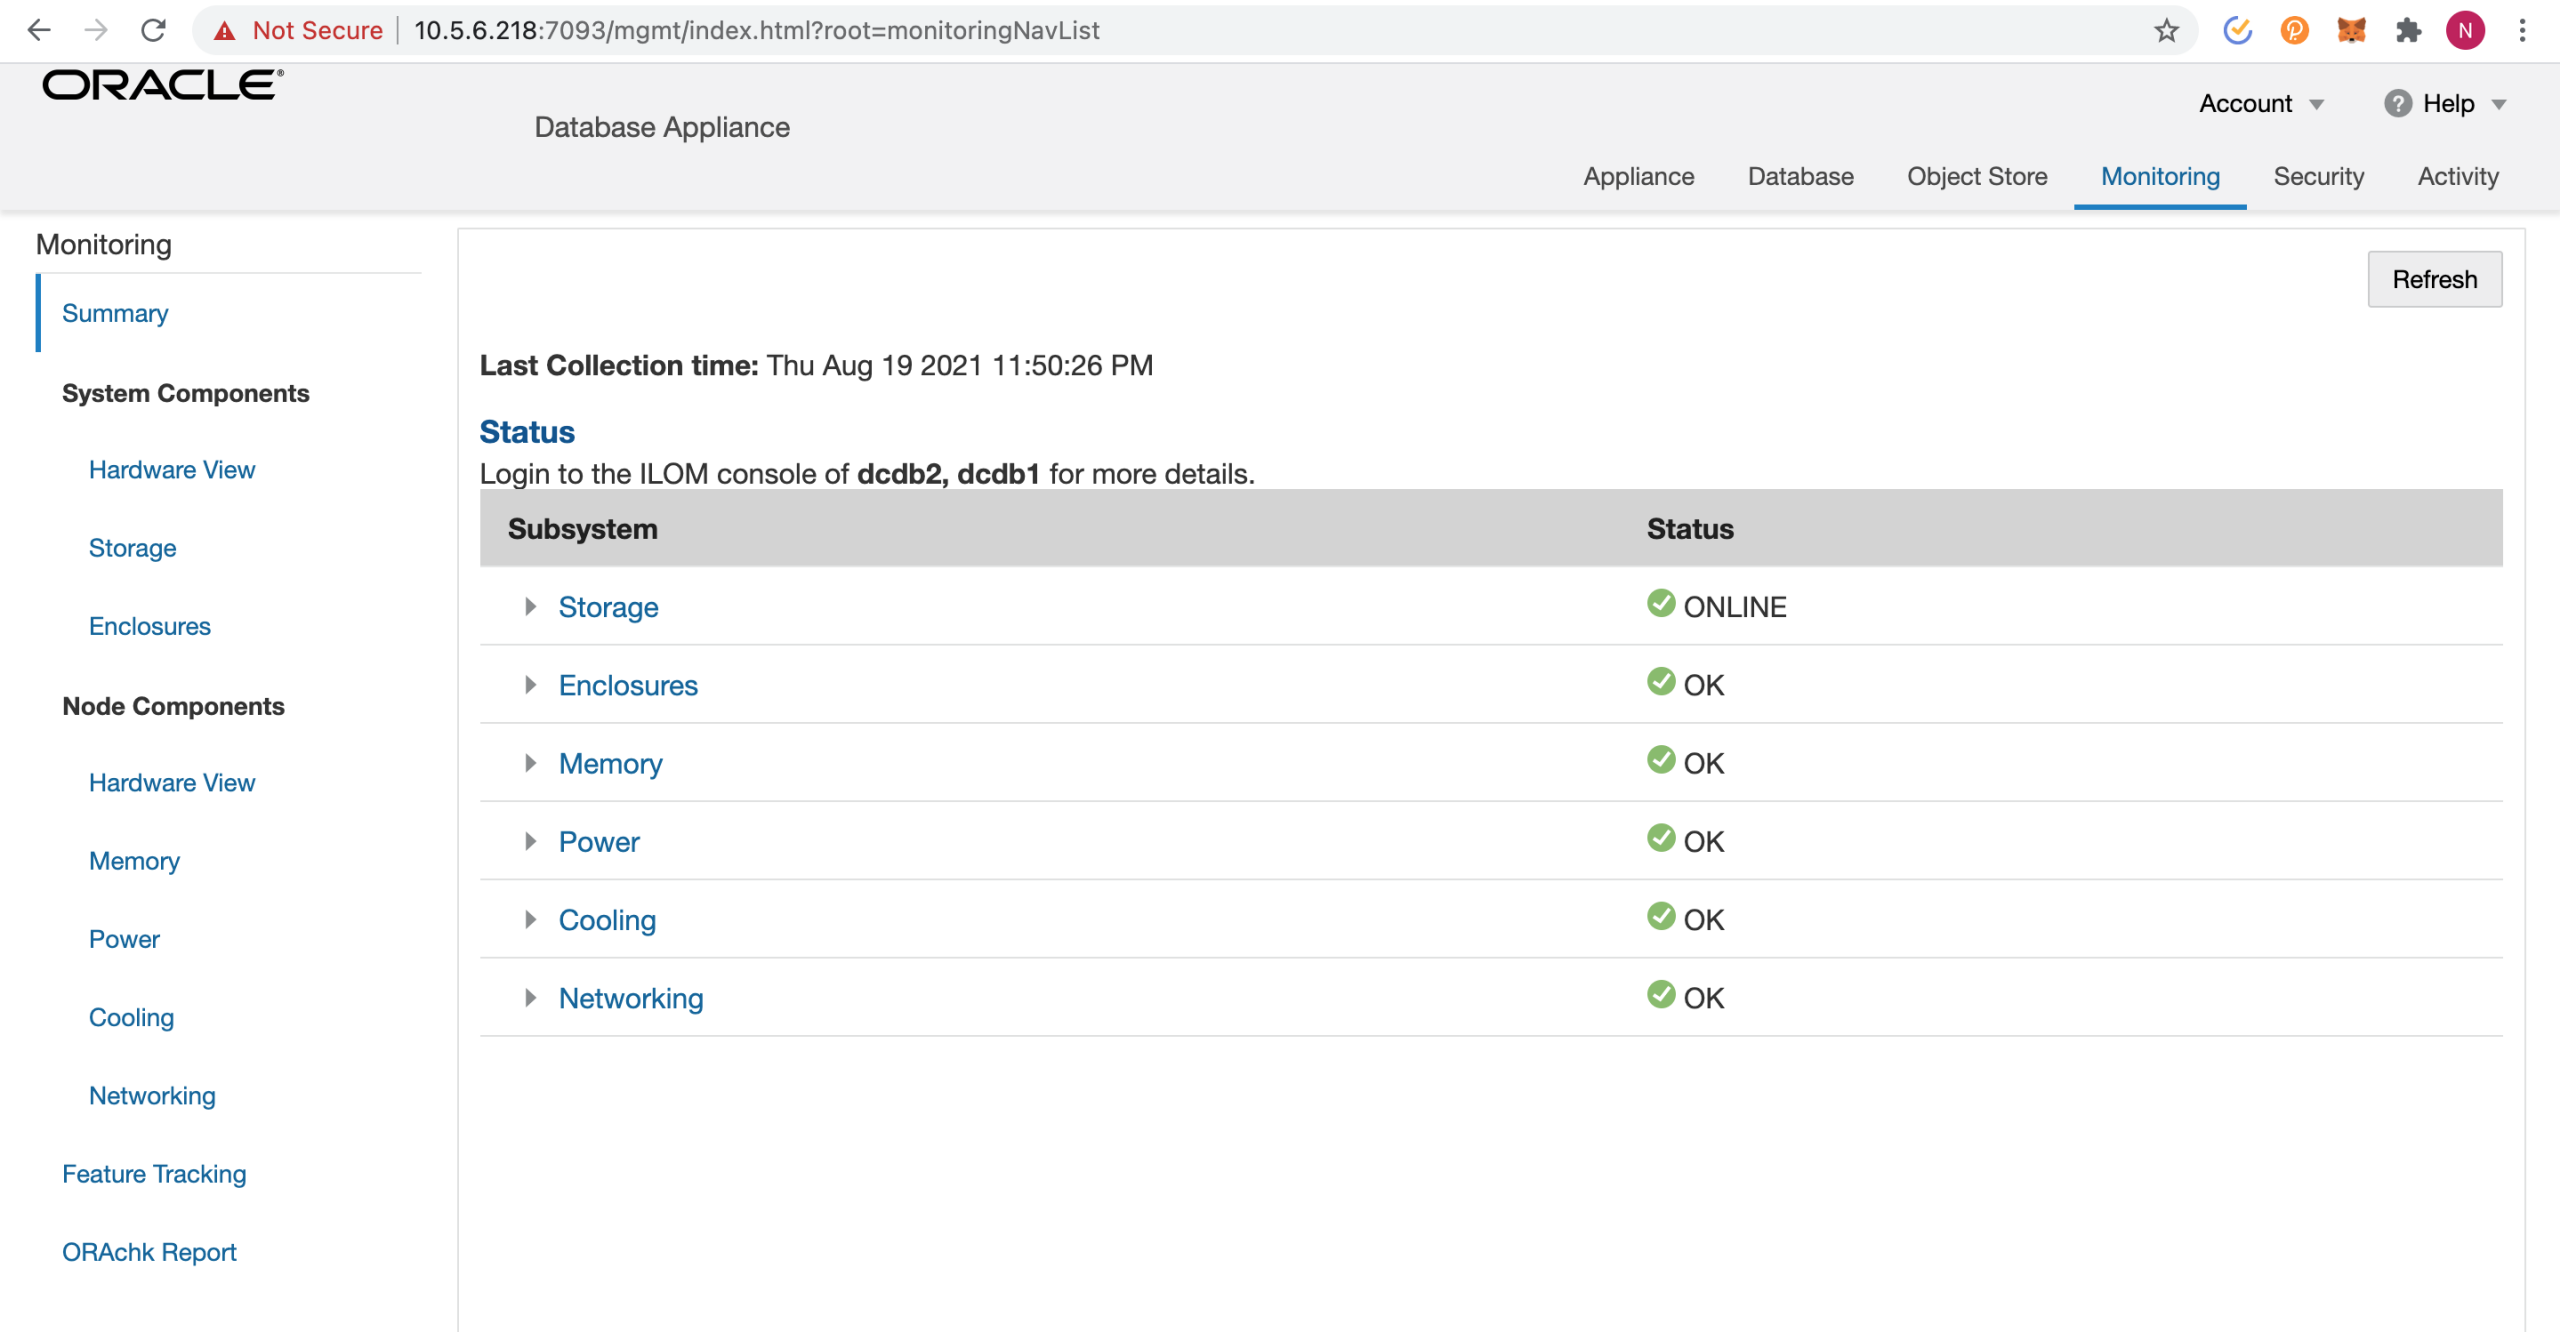Click the Cooling link in table
This screenshot has width=2560, height=1332.
click(x=607, y=920)
